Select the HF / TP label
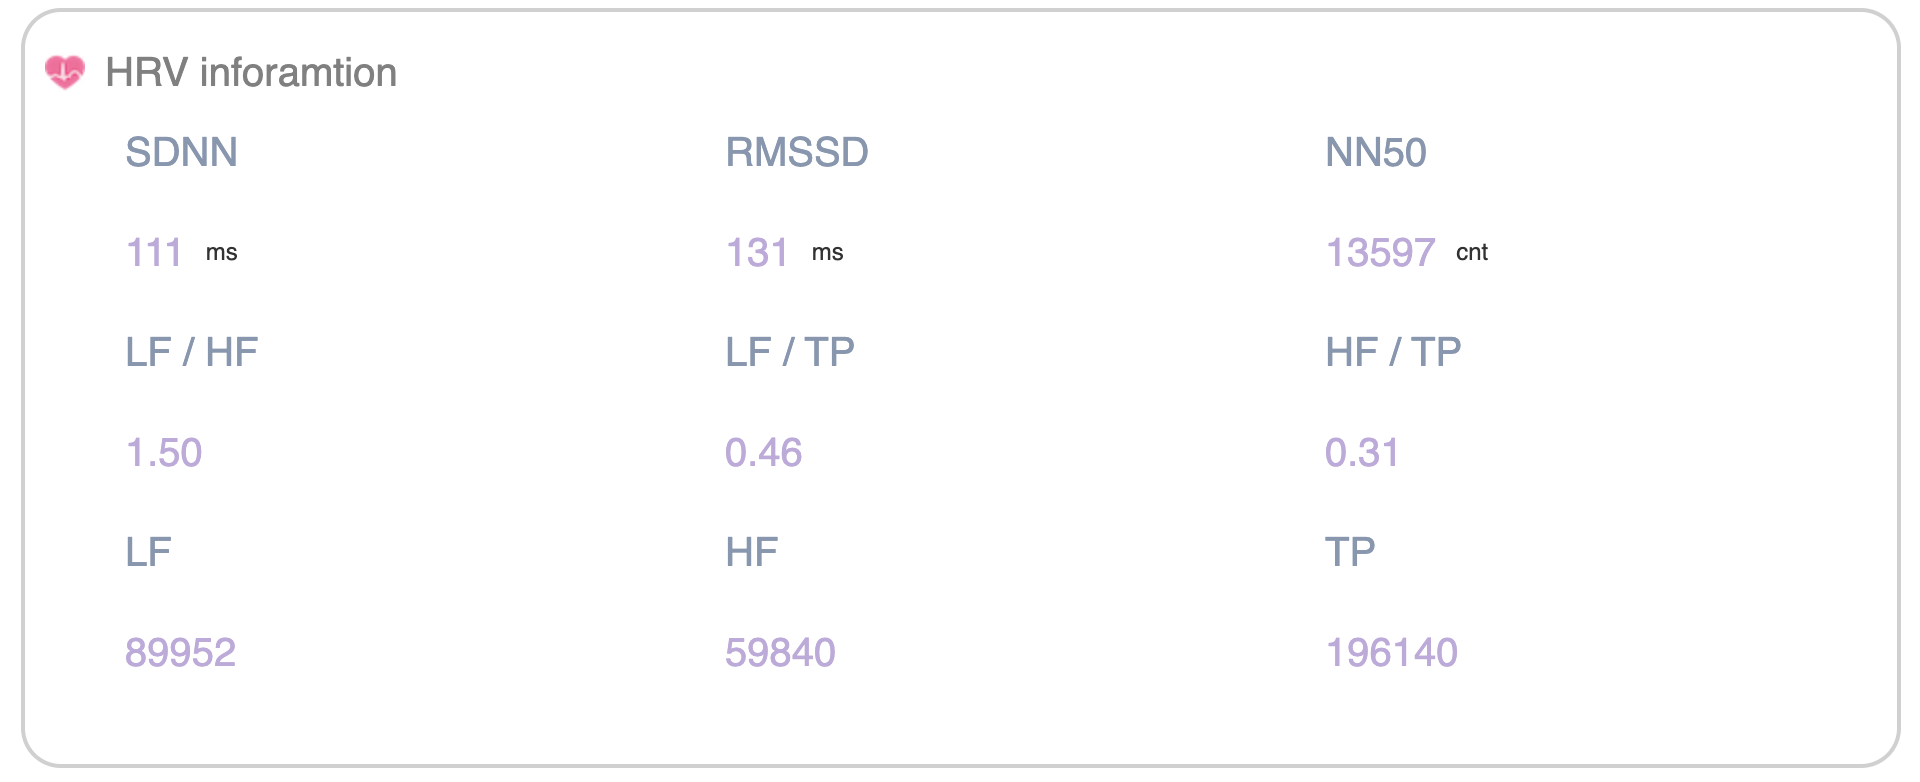 pos(1393,352)
